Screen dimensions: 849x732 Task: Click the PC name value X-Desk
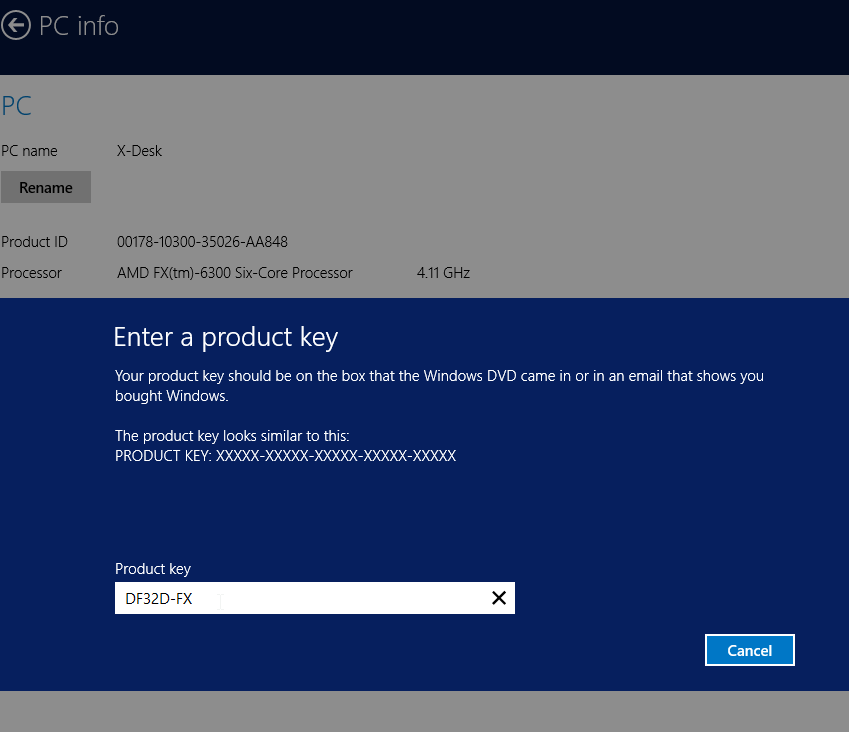click(139, 151)
